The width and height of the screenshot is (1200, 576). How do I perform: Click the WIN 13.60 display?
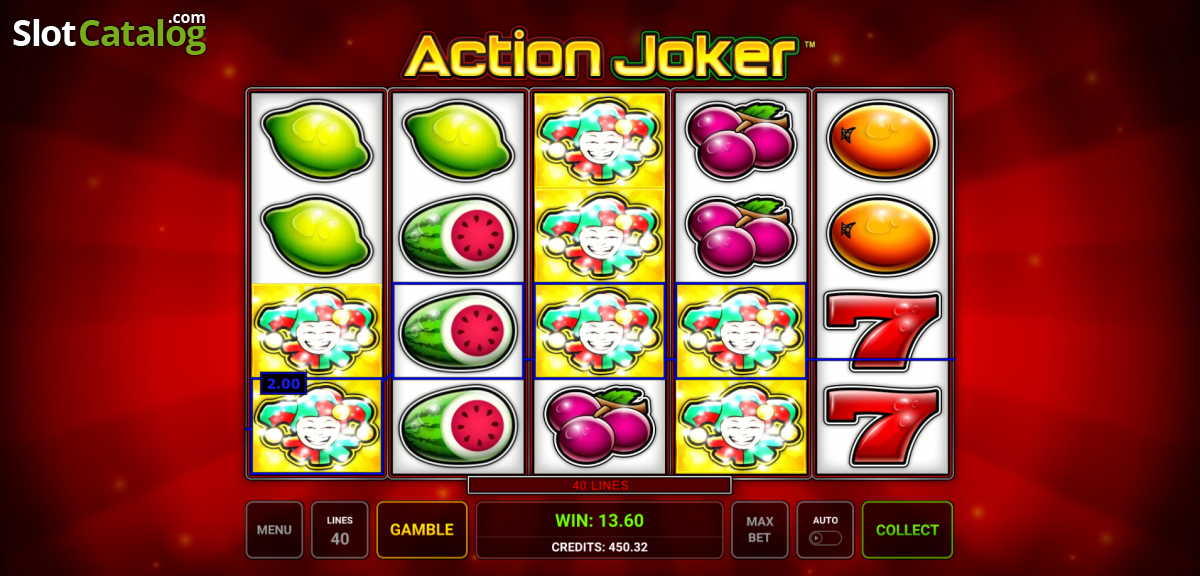coord(599,520)
